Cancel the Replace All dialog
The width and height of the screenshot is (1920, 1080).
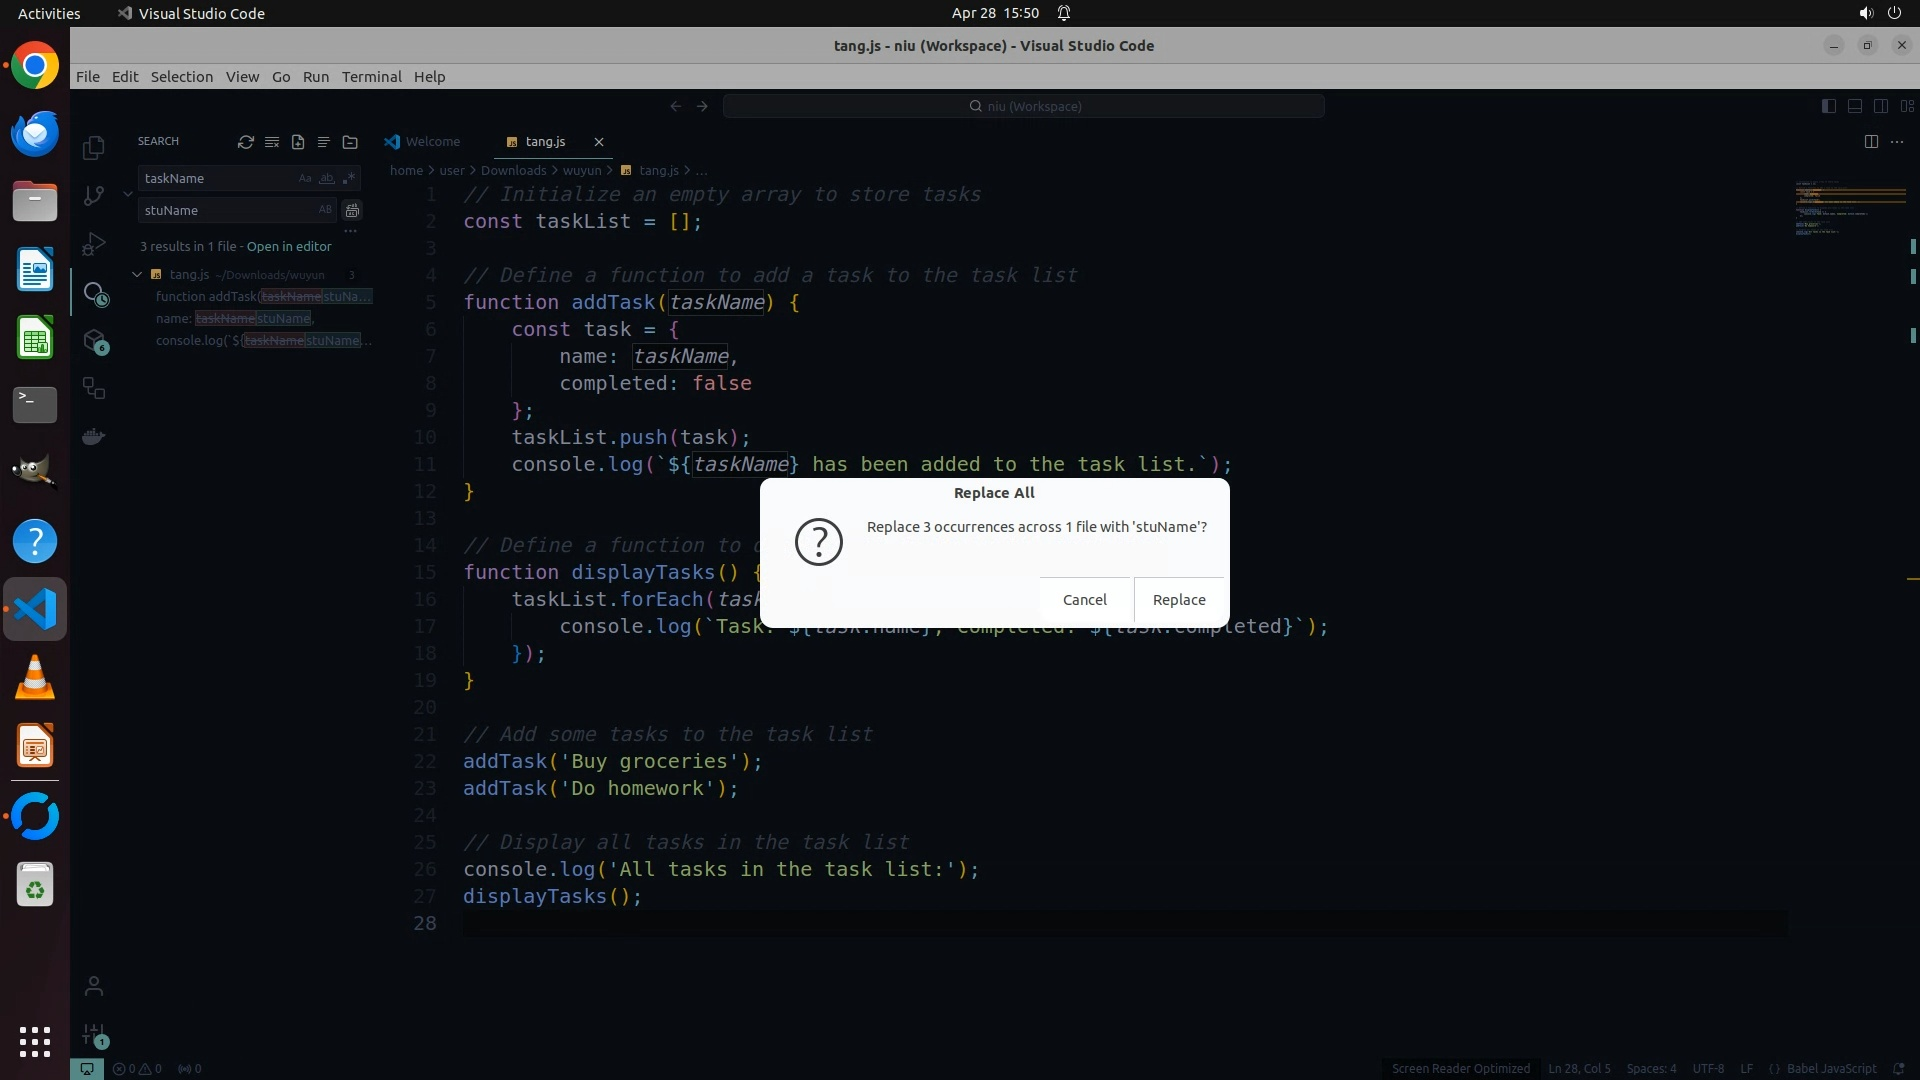point(1084,600)
